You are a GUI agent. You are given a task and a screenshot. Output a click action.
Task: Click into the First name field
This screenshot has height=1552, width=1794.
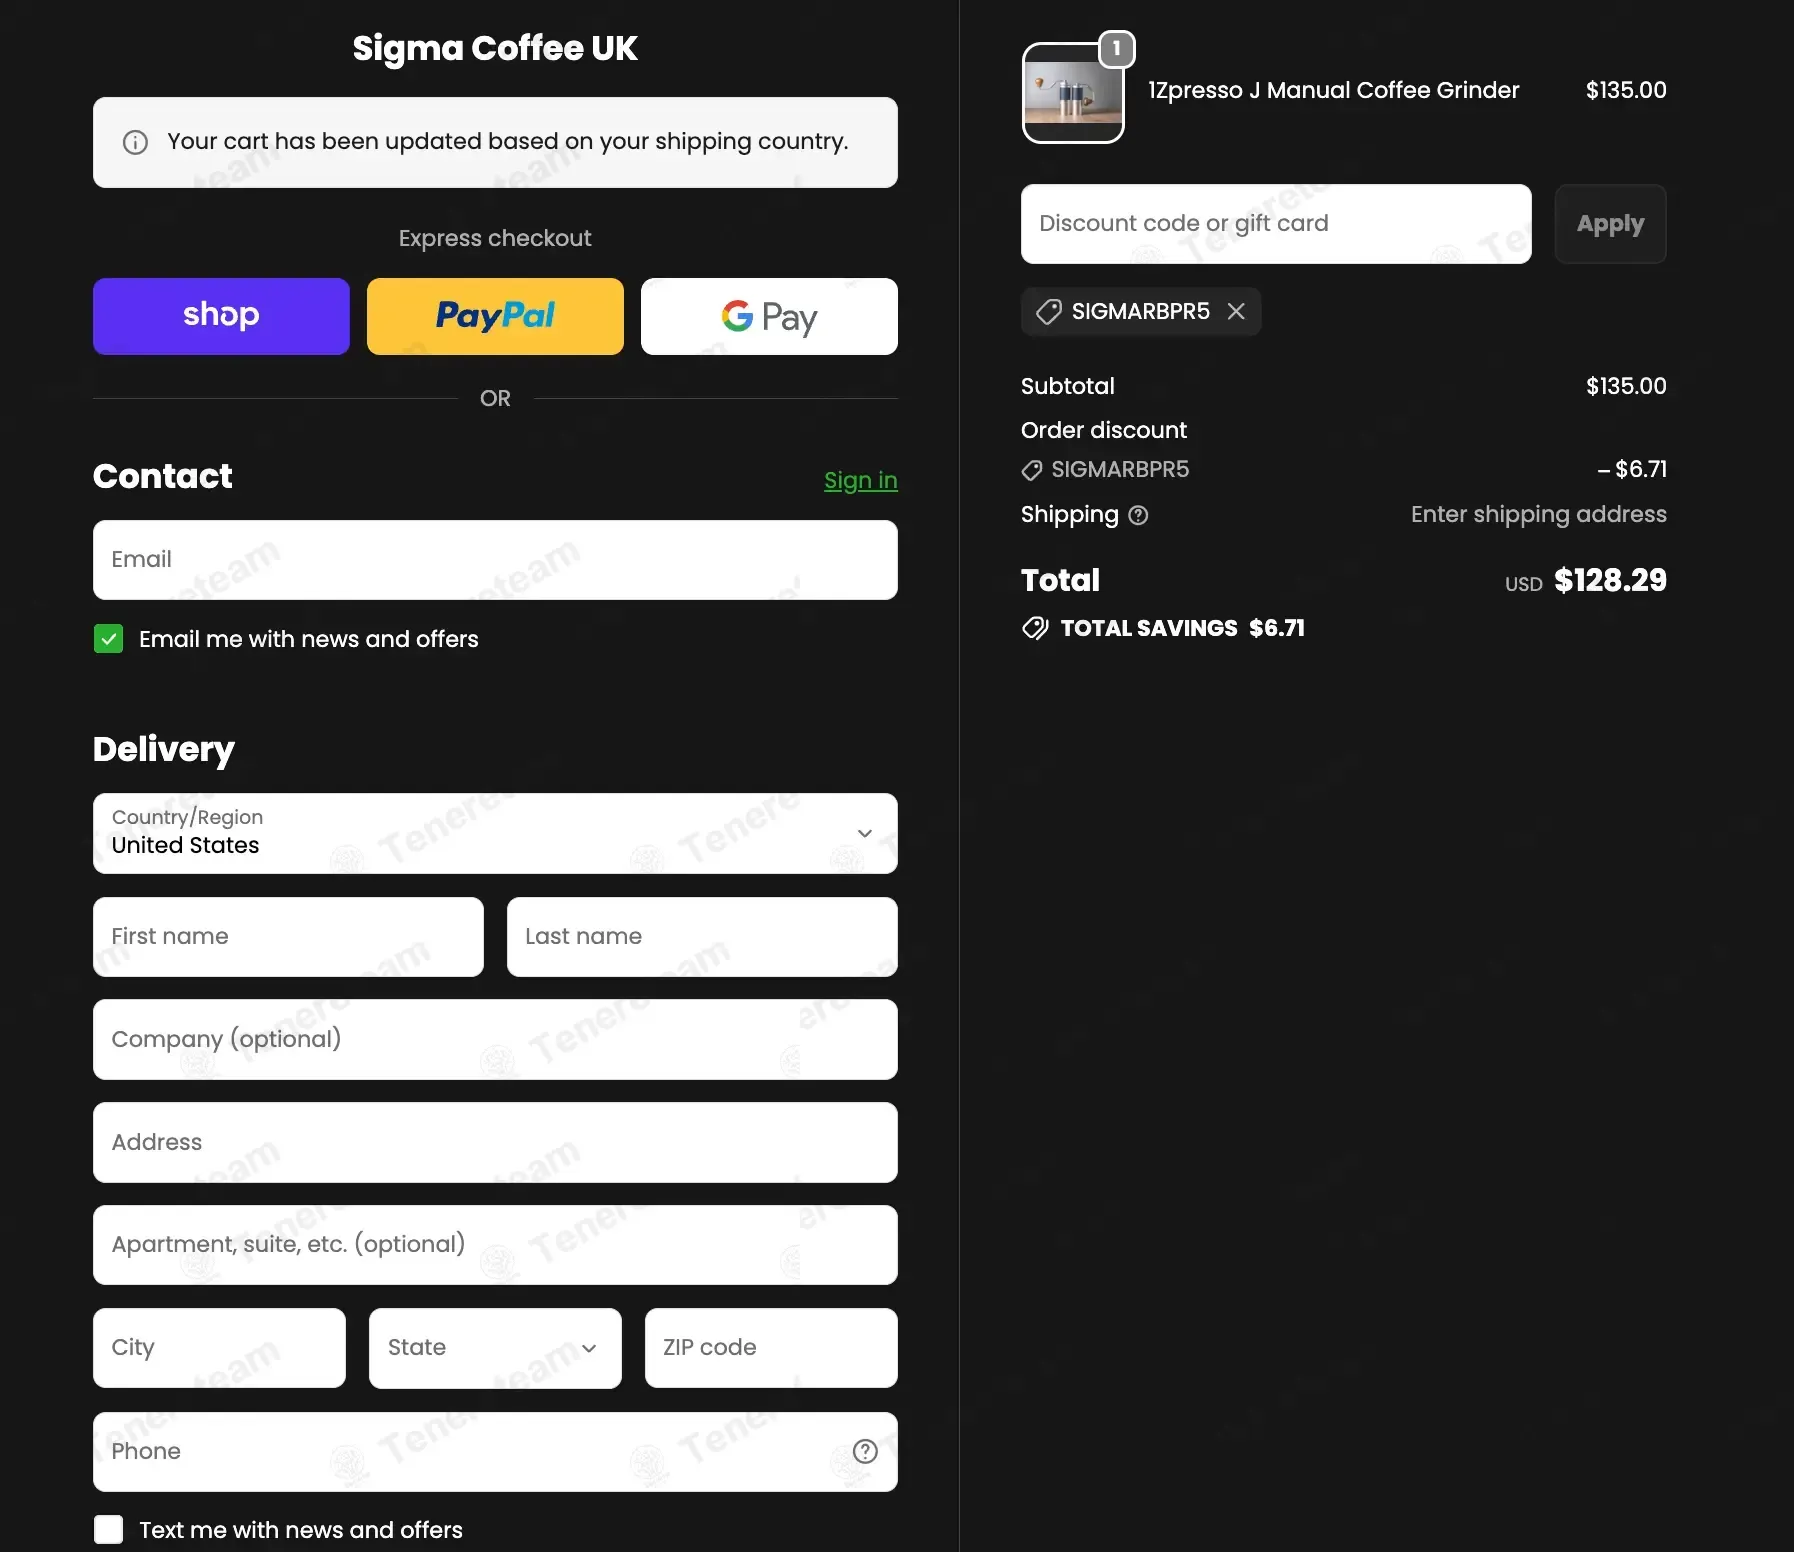(x=288, y=937)
